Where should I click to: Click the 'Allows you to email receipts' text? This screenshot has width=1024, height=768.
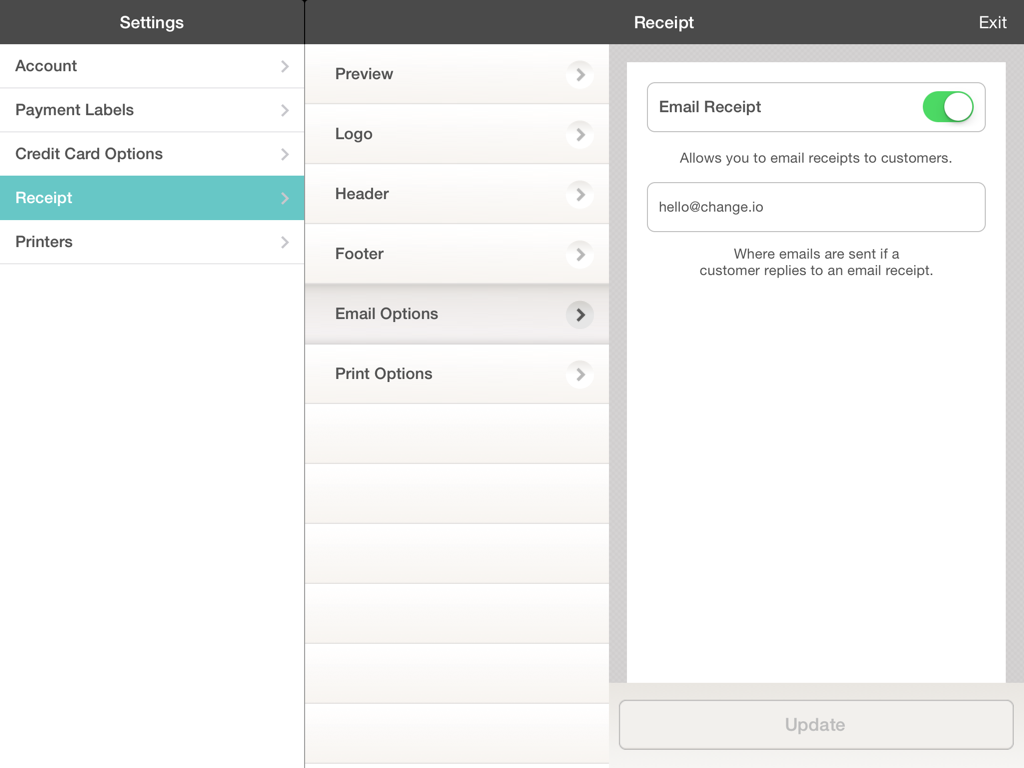coord(816,158)
